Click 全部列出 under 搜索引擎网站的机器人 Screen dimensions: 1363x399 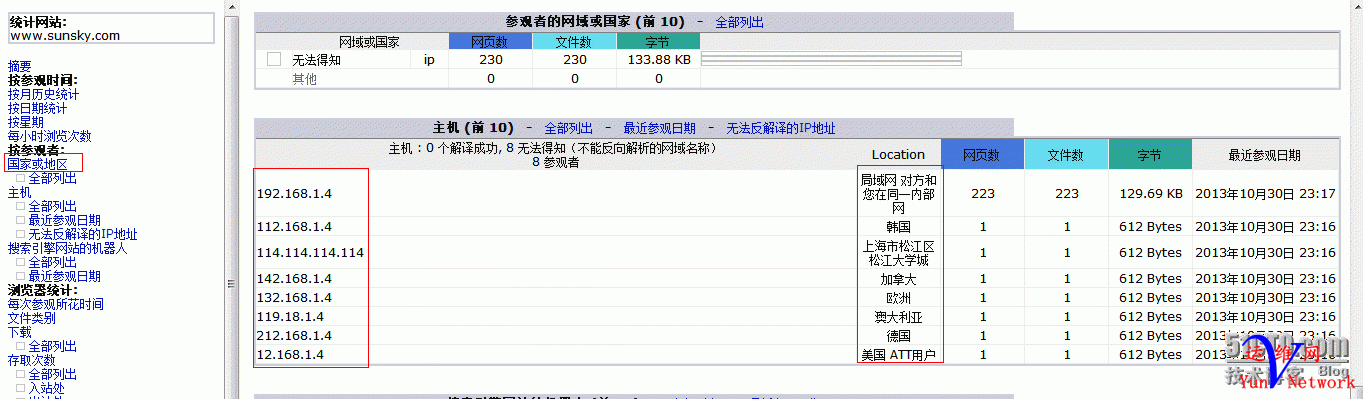click(x=53, y=262)
